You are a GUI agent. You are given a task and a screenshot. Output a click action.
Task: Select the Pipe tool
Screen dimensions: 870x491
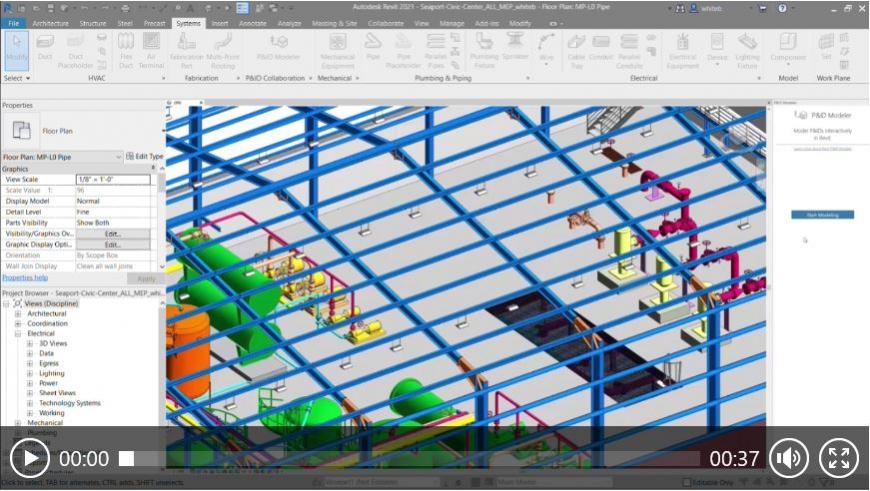(x=373, y=48)
